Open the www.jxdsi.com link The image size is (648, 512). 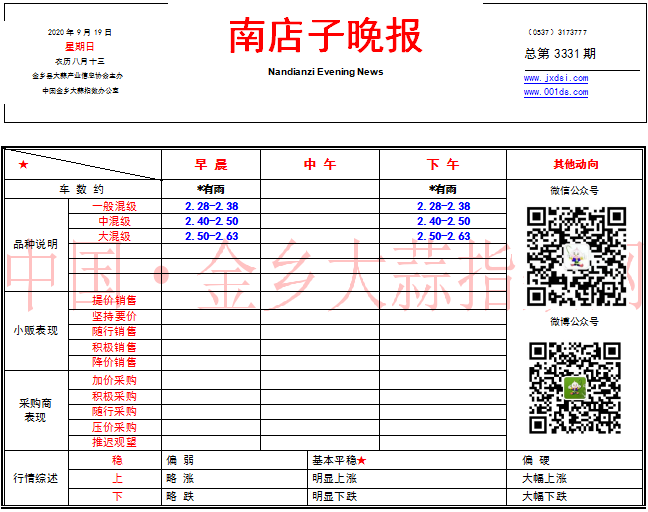556,78
